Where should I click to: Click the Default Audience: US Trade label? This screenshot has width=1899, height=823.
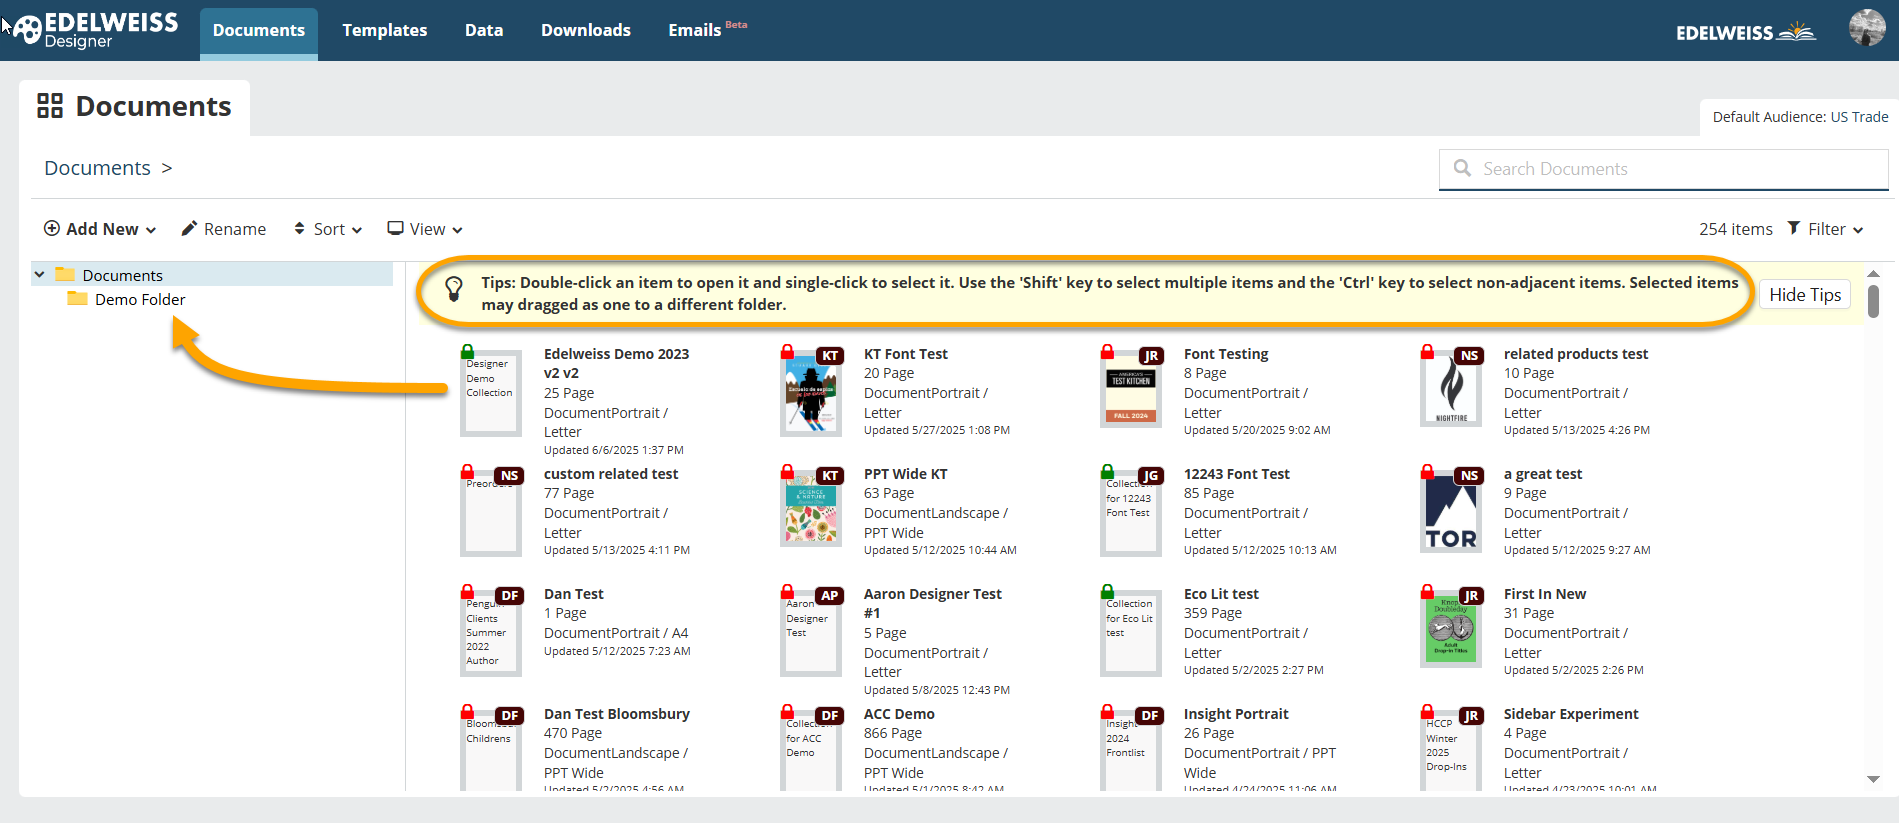pos(1800,117)
